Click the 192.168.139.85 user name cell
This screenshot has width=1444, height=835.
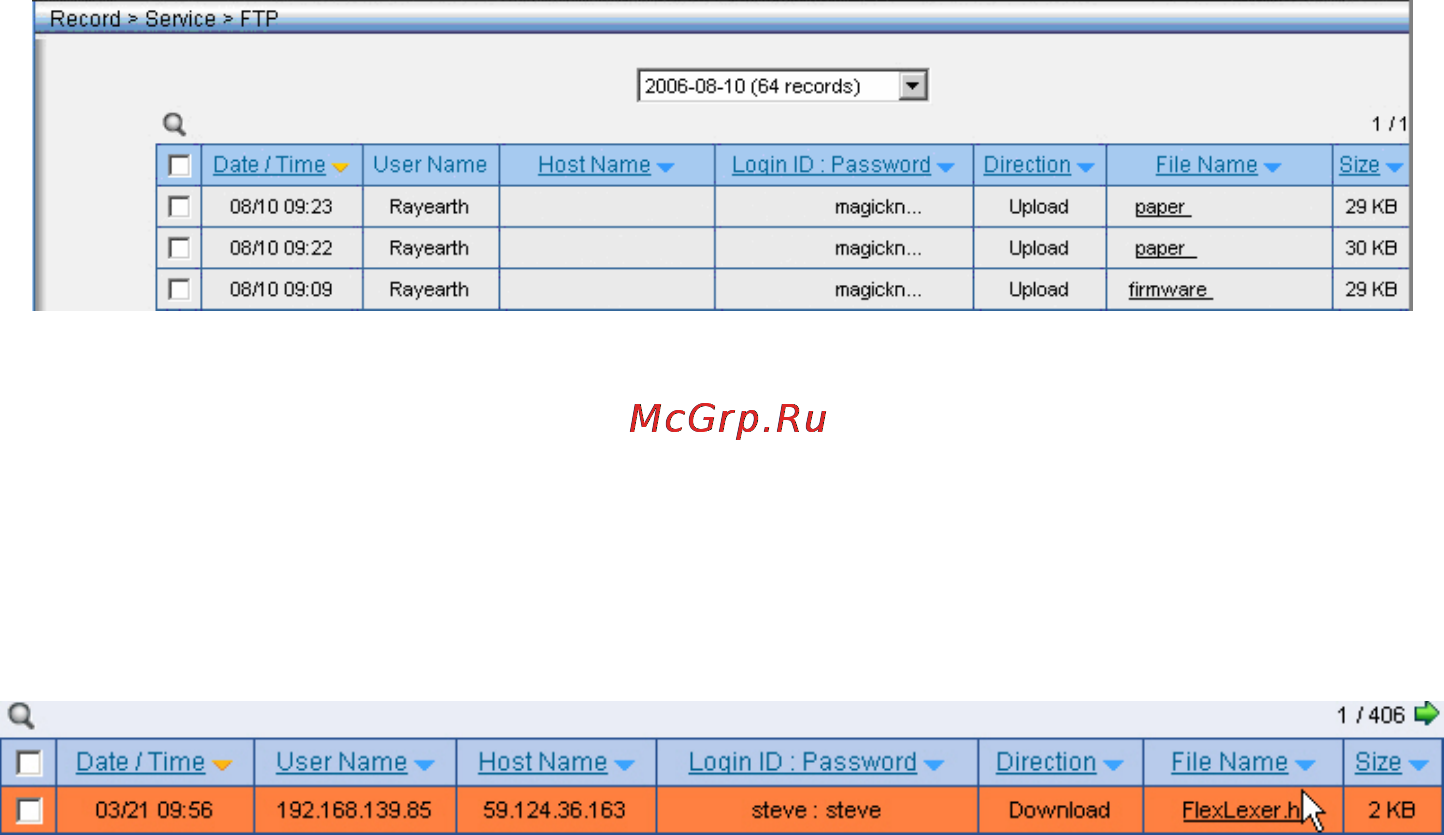click(x=355, y=810)
